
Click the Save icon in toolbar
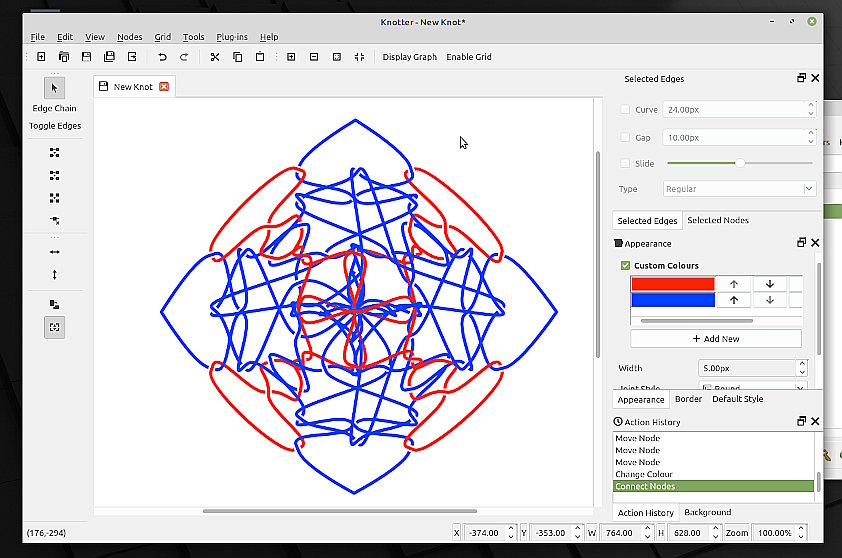86,56
